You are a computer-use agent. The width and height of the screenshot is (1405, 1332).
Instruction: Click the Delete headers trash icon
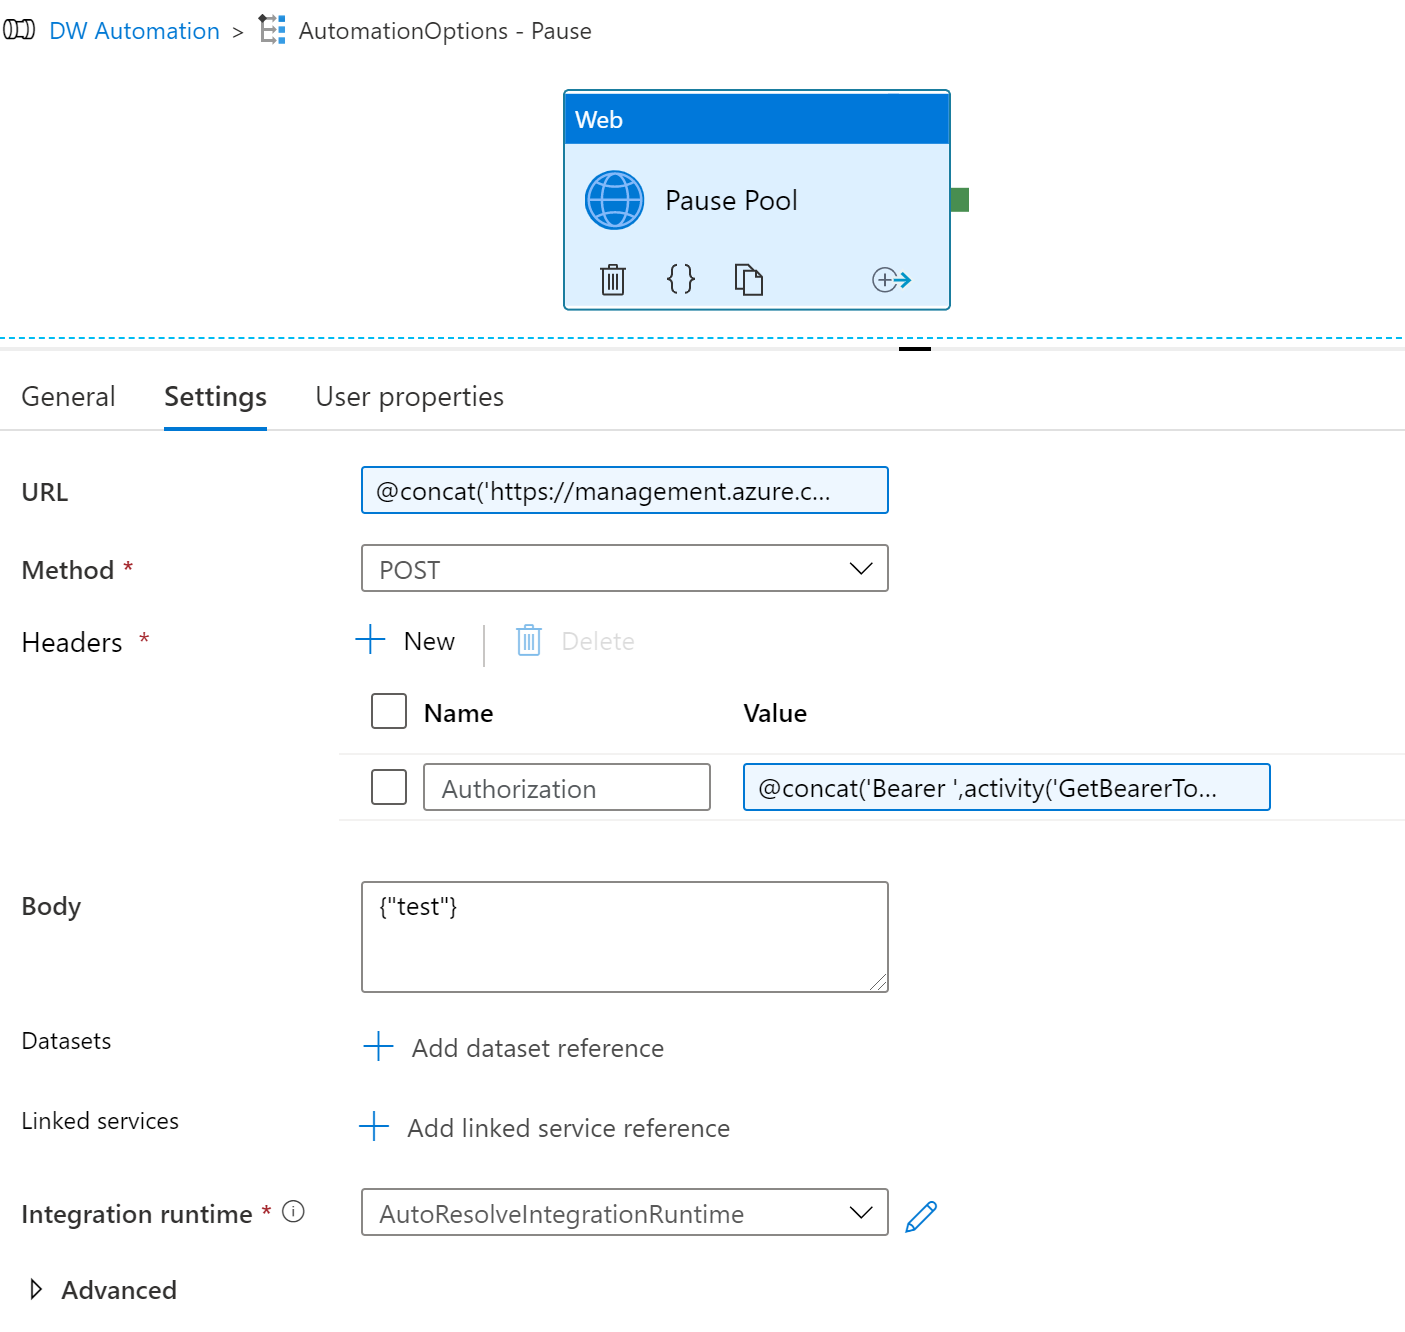point(528,640)
